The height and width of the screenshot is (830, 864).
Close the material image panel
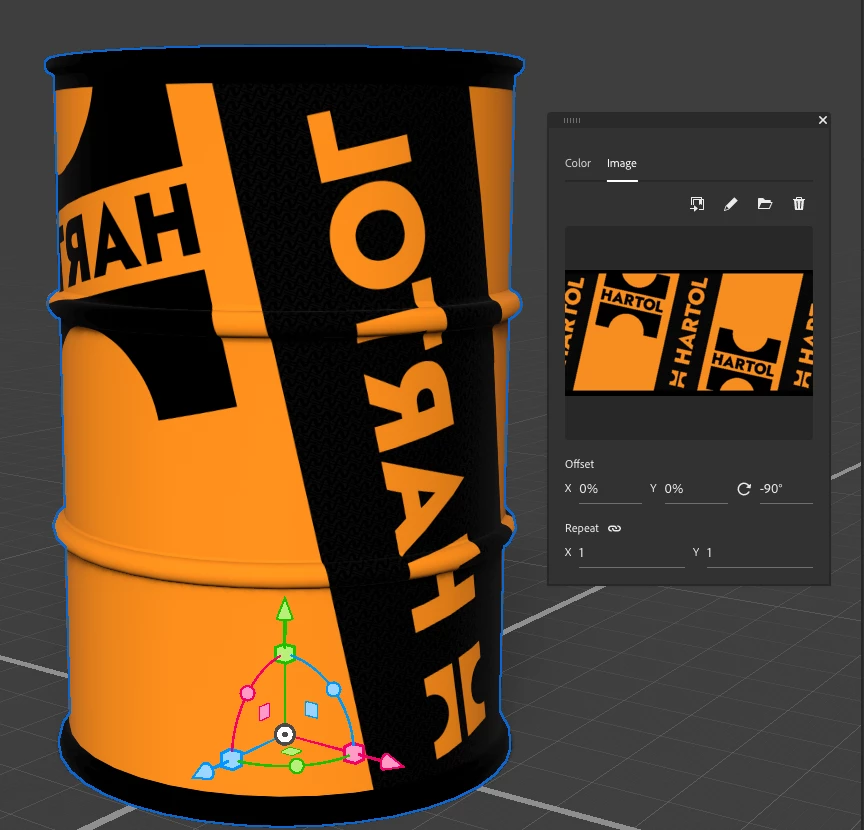(x=823, y=120)
